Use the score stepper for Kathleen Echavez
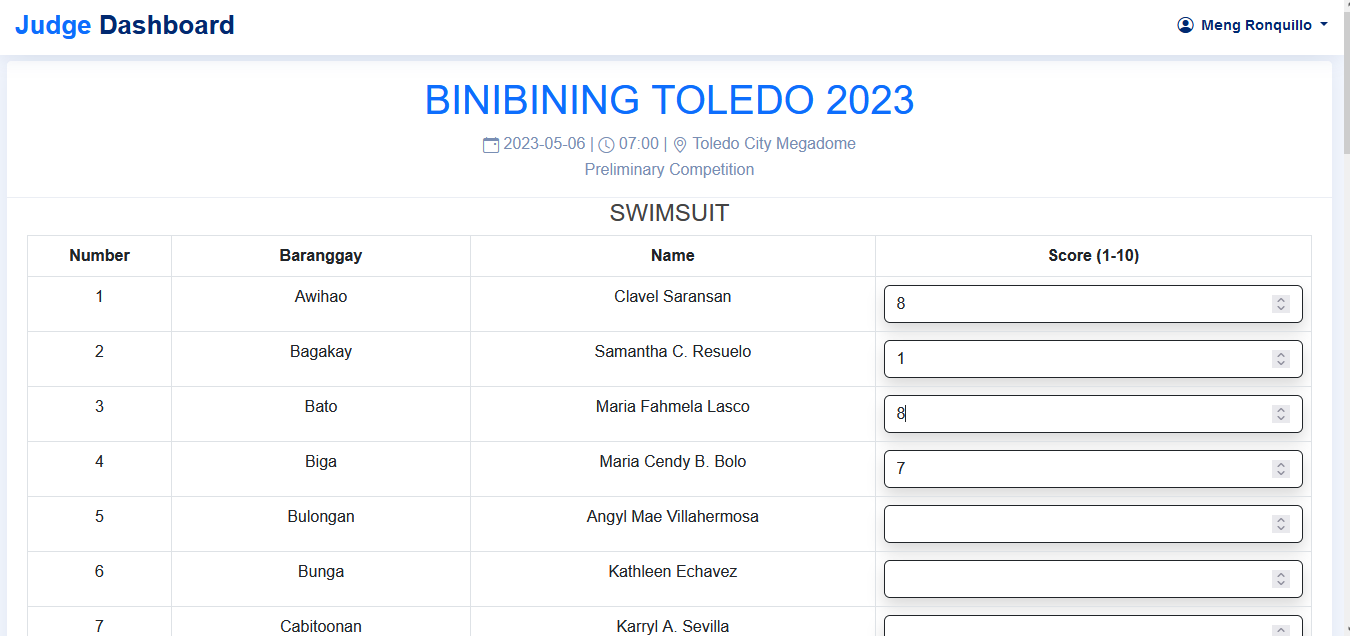 (x=1280, y=579)
